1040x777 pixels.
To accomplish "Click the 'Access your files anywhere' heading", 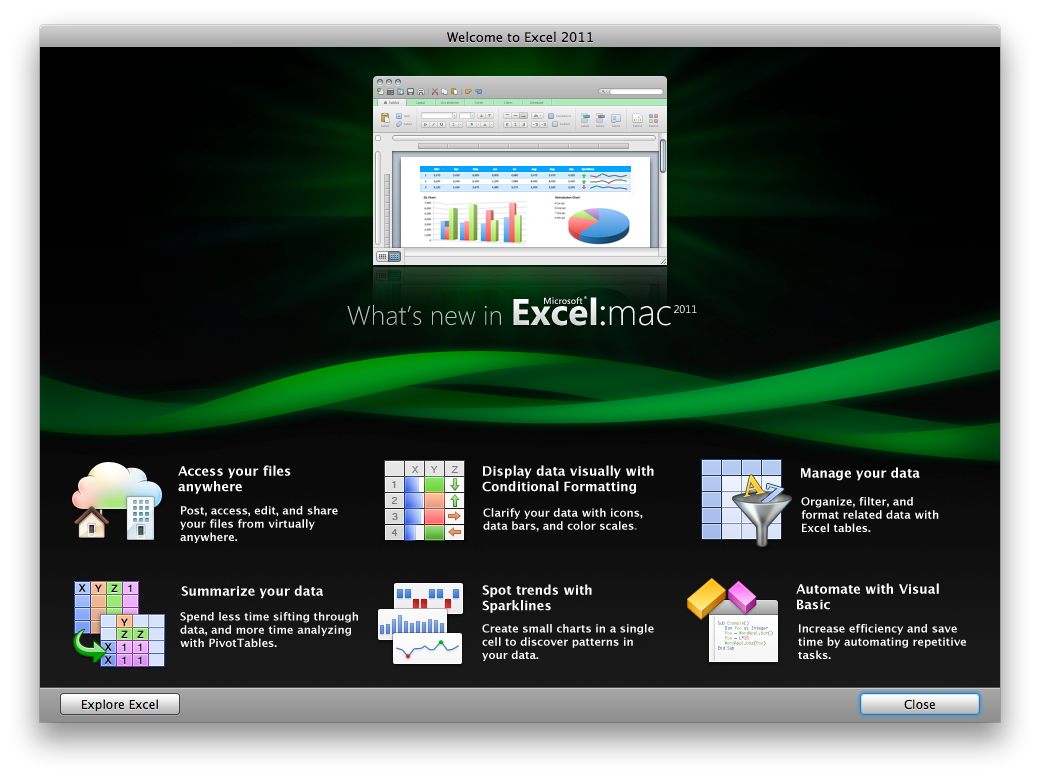I will 234,478.
